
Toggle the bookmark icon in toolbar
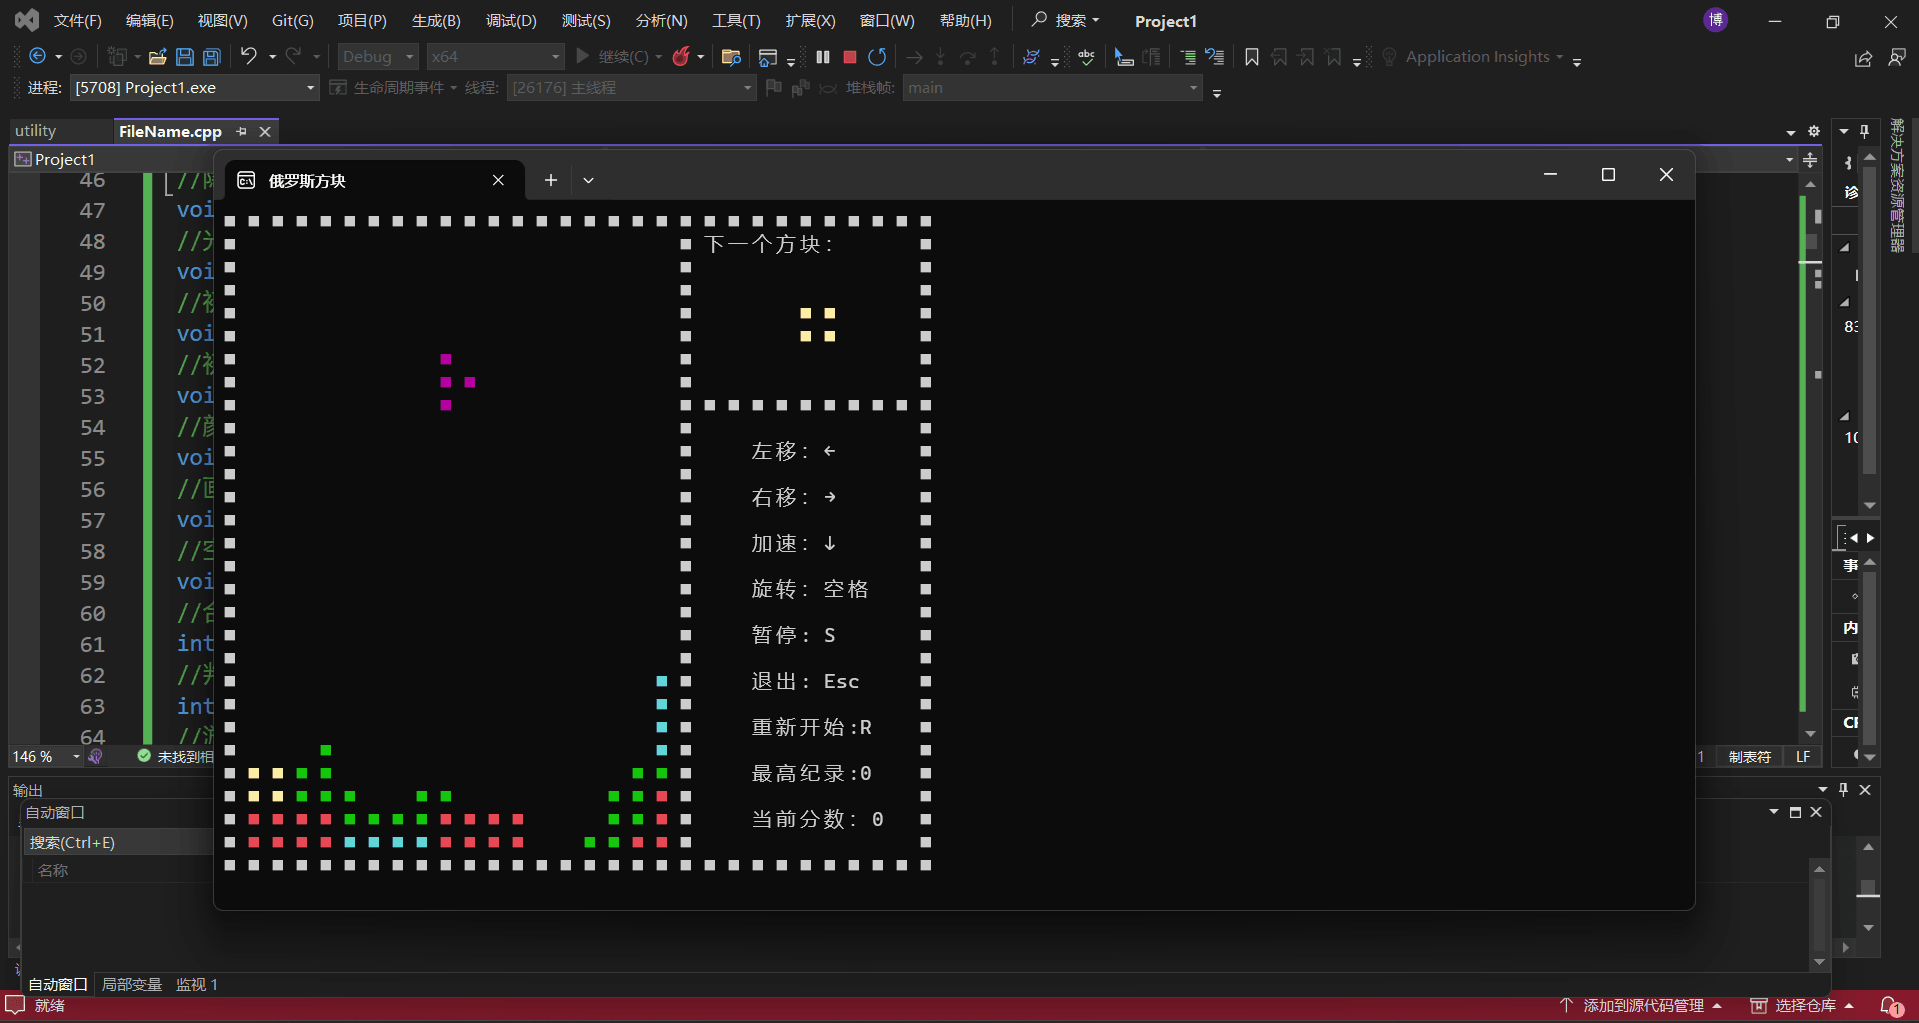(x=1252, y=57)
